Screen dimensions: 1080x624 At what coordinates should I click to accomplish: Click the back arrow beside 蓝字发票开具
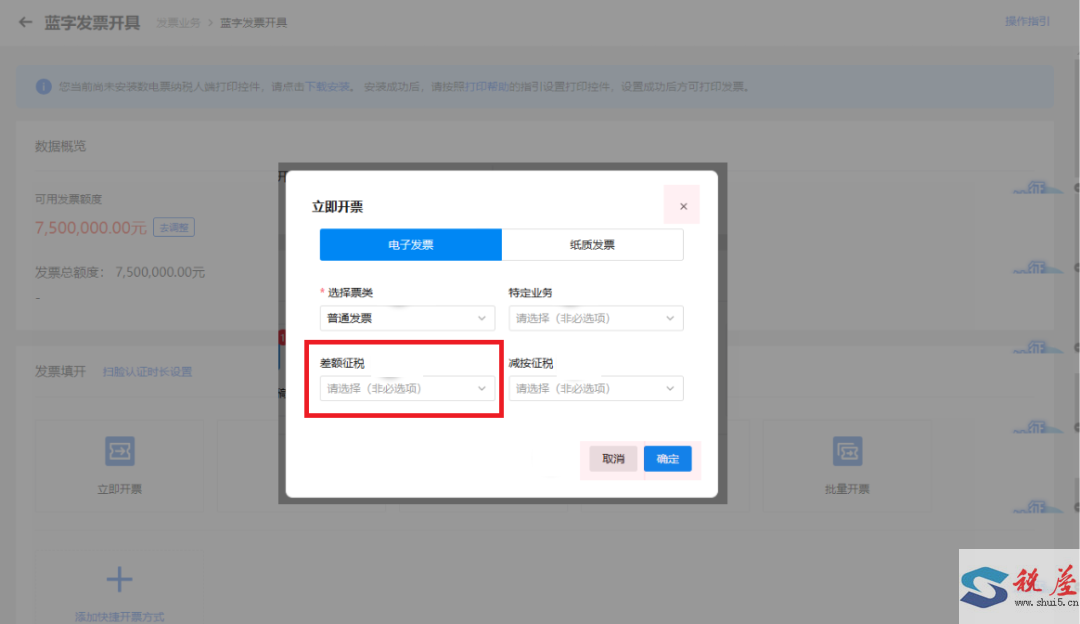point(26,22)
